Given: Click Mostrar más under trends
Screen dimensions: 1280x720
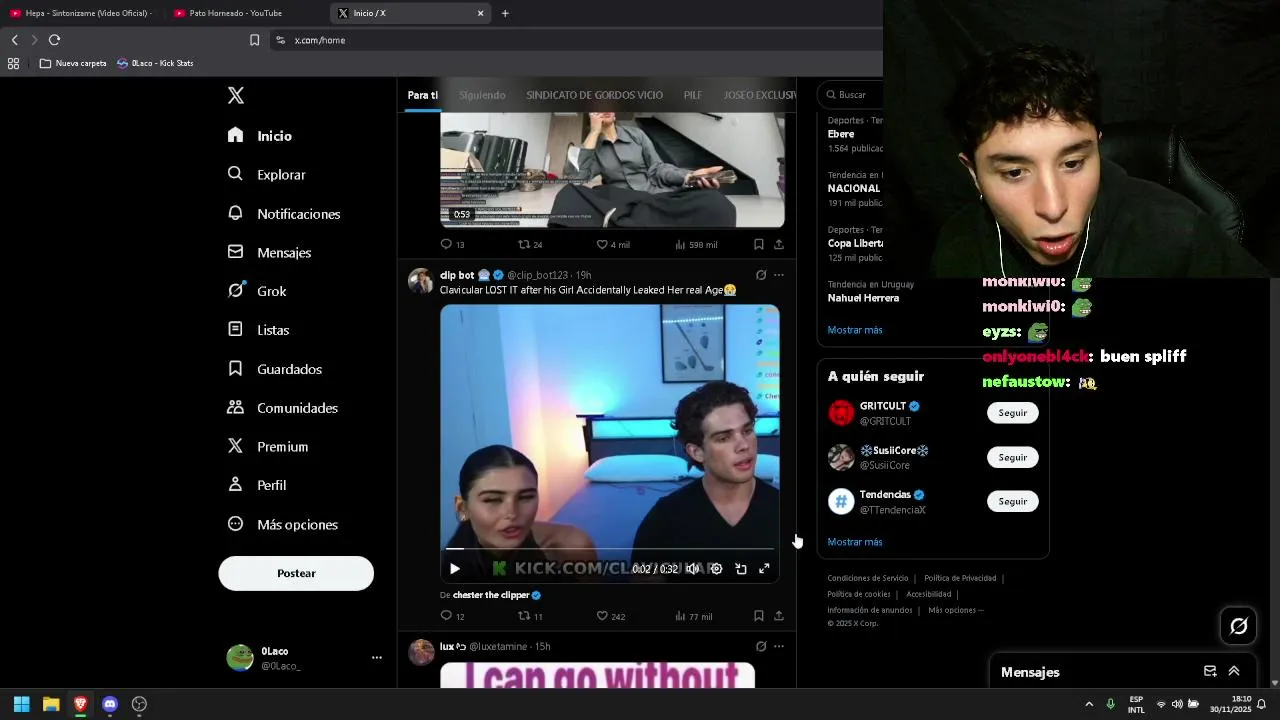Looking at the screenshot, I should tap(855, 330).
